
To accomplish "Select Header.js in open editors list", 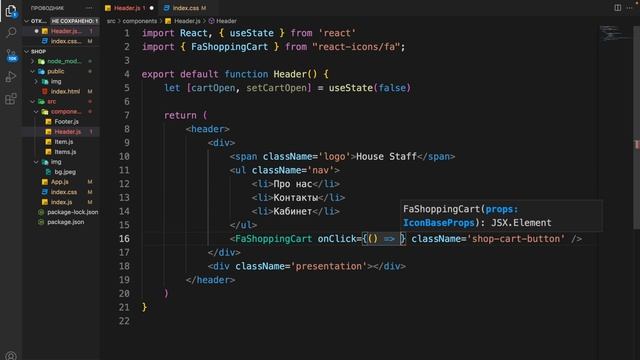I will (x=66, y=31).
